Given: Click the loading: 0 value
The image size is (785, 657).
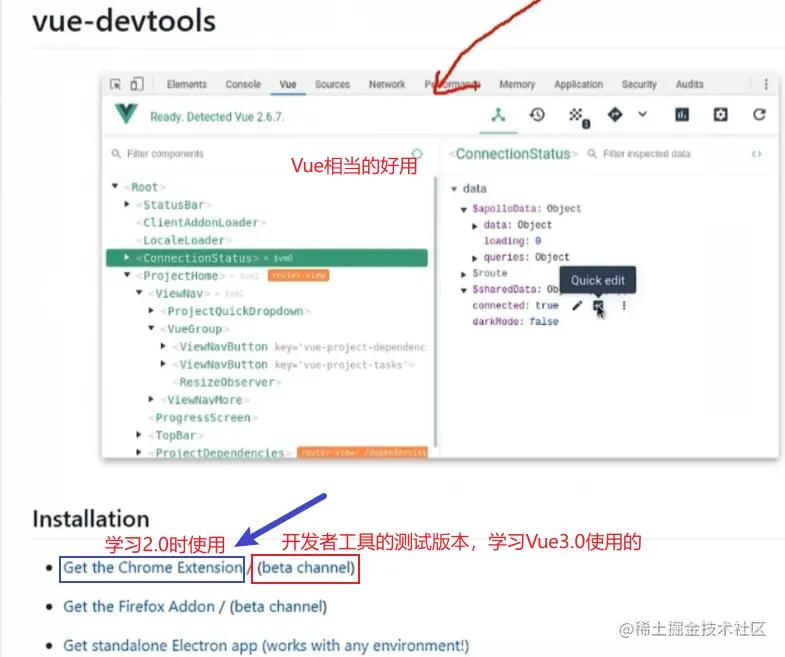Looking at the screenshot, I should coord(538,241).
